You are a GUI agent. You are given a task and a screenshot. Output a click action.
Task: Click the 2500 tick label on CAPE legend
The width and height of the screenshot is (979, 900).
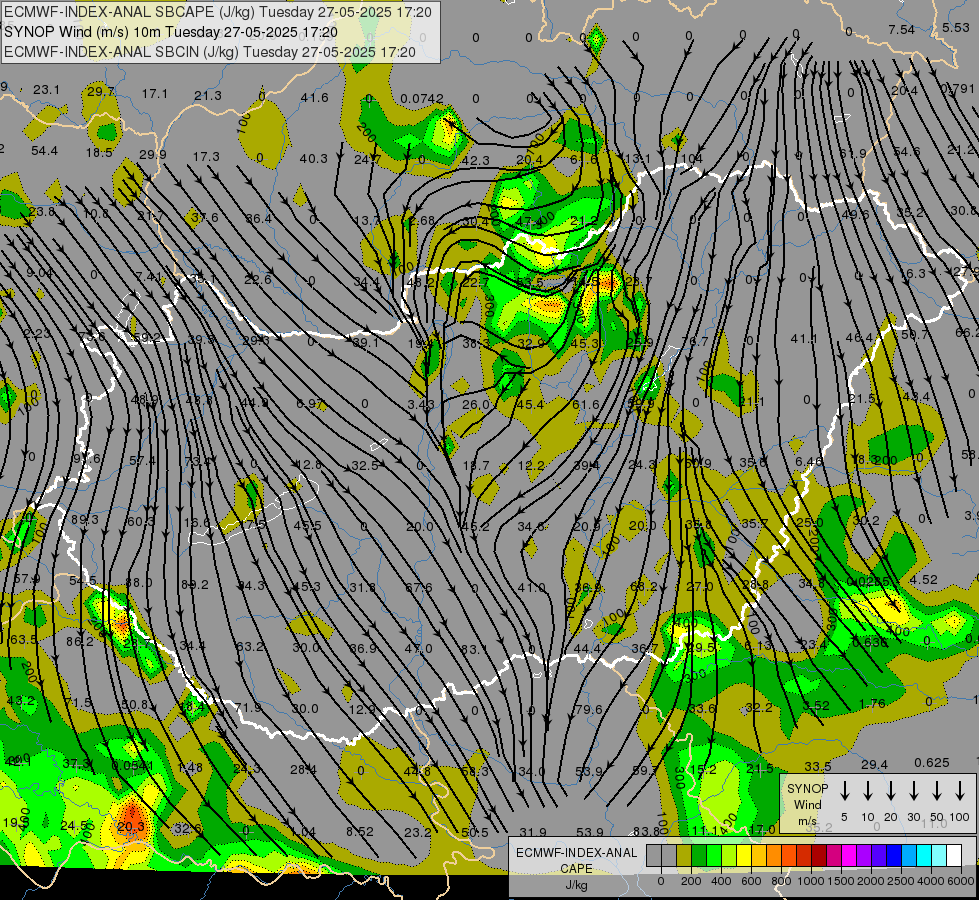click(x=901, y=881)
